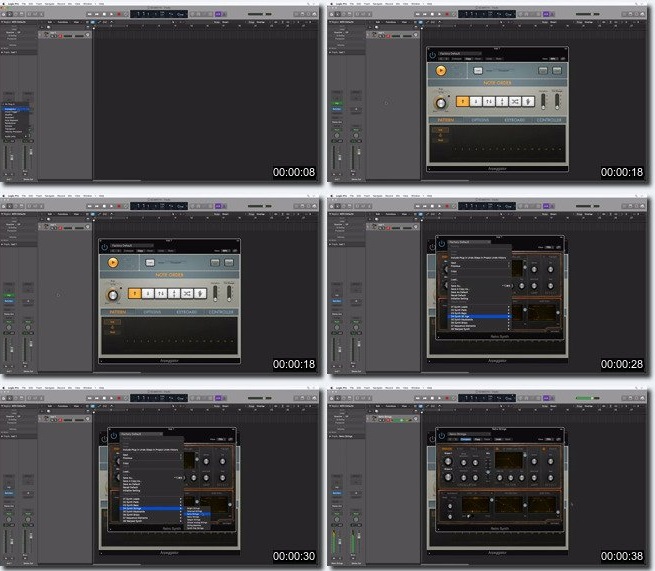The width and height of the screenshot is (655, 571).
Task: Open the Mixer icon in the 00:00:08 frame
Action: (35, 14)
